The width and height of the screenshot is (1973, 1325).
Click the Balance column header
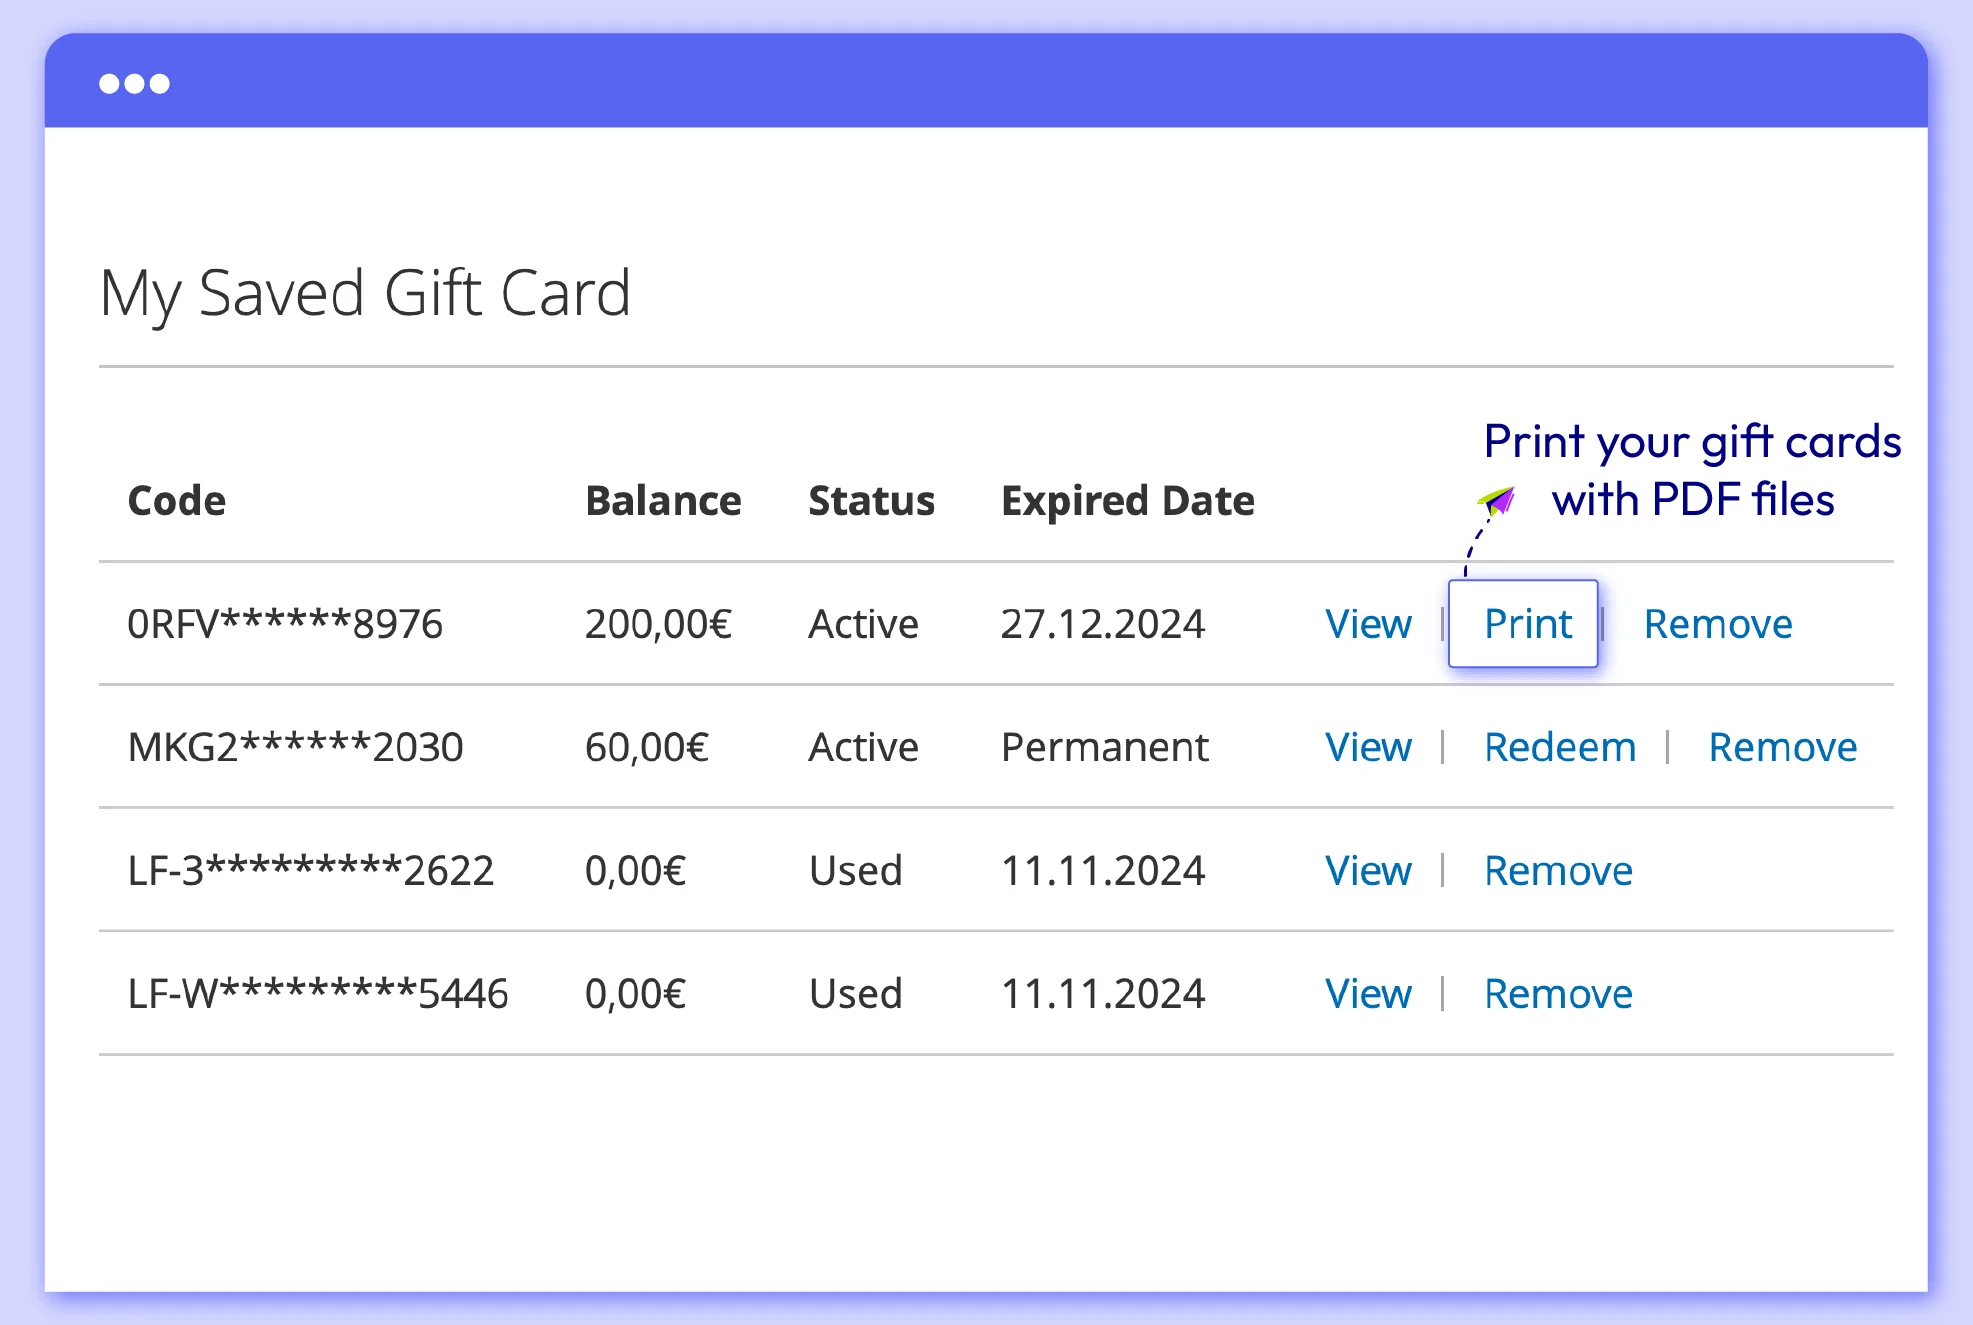coord(663,500)
